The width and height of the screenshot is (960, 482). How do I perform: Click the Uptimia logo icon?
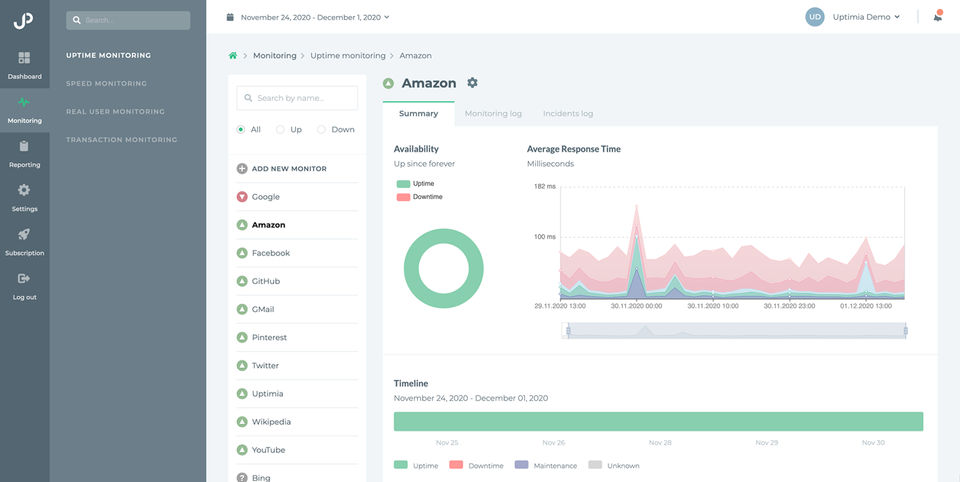[x=23, y=20]
